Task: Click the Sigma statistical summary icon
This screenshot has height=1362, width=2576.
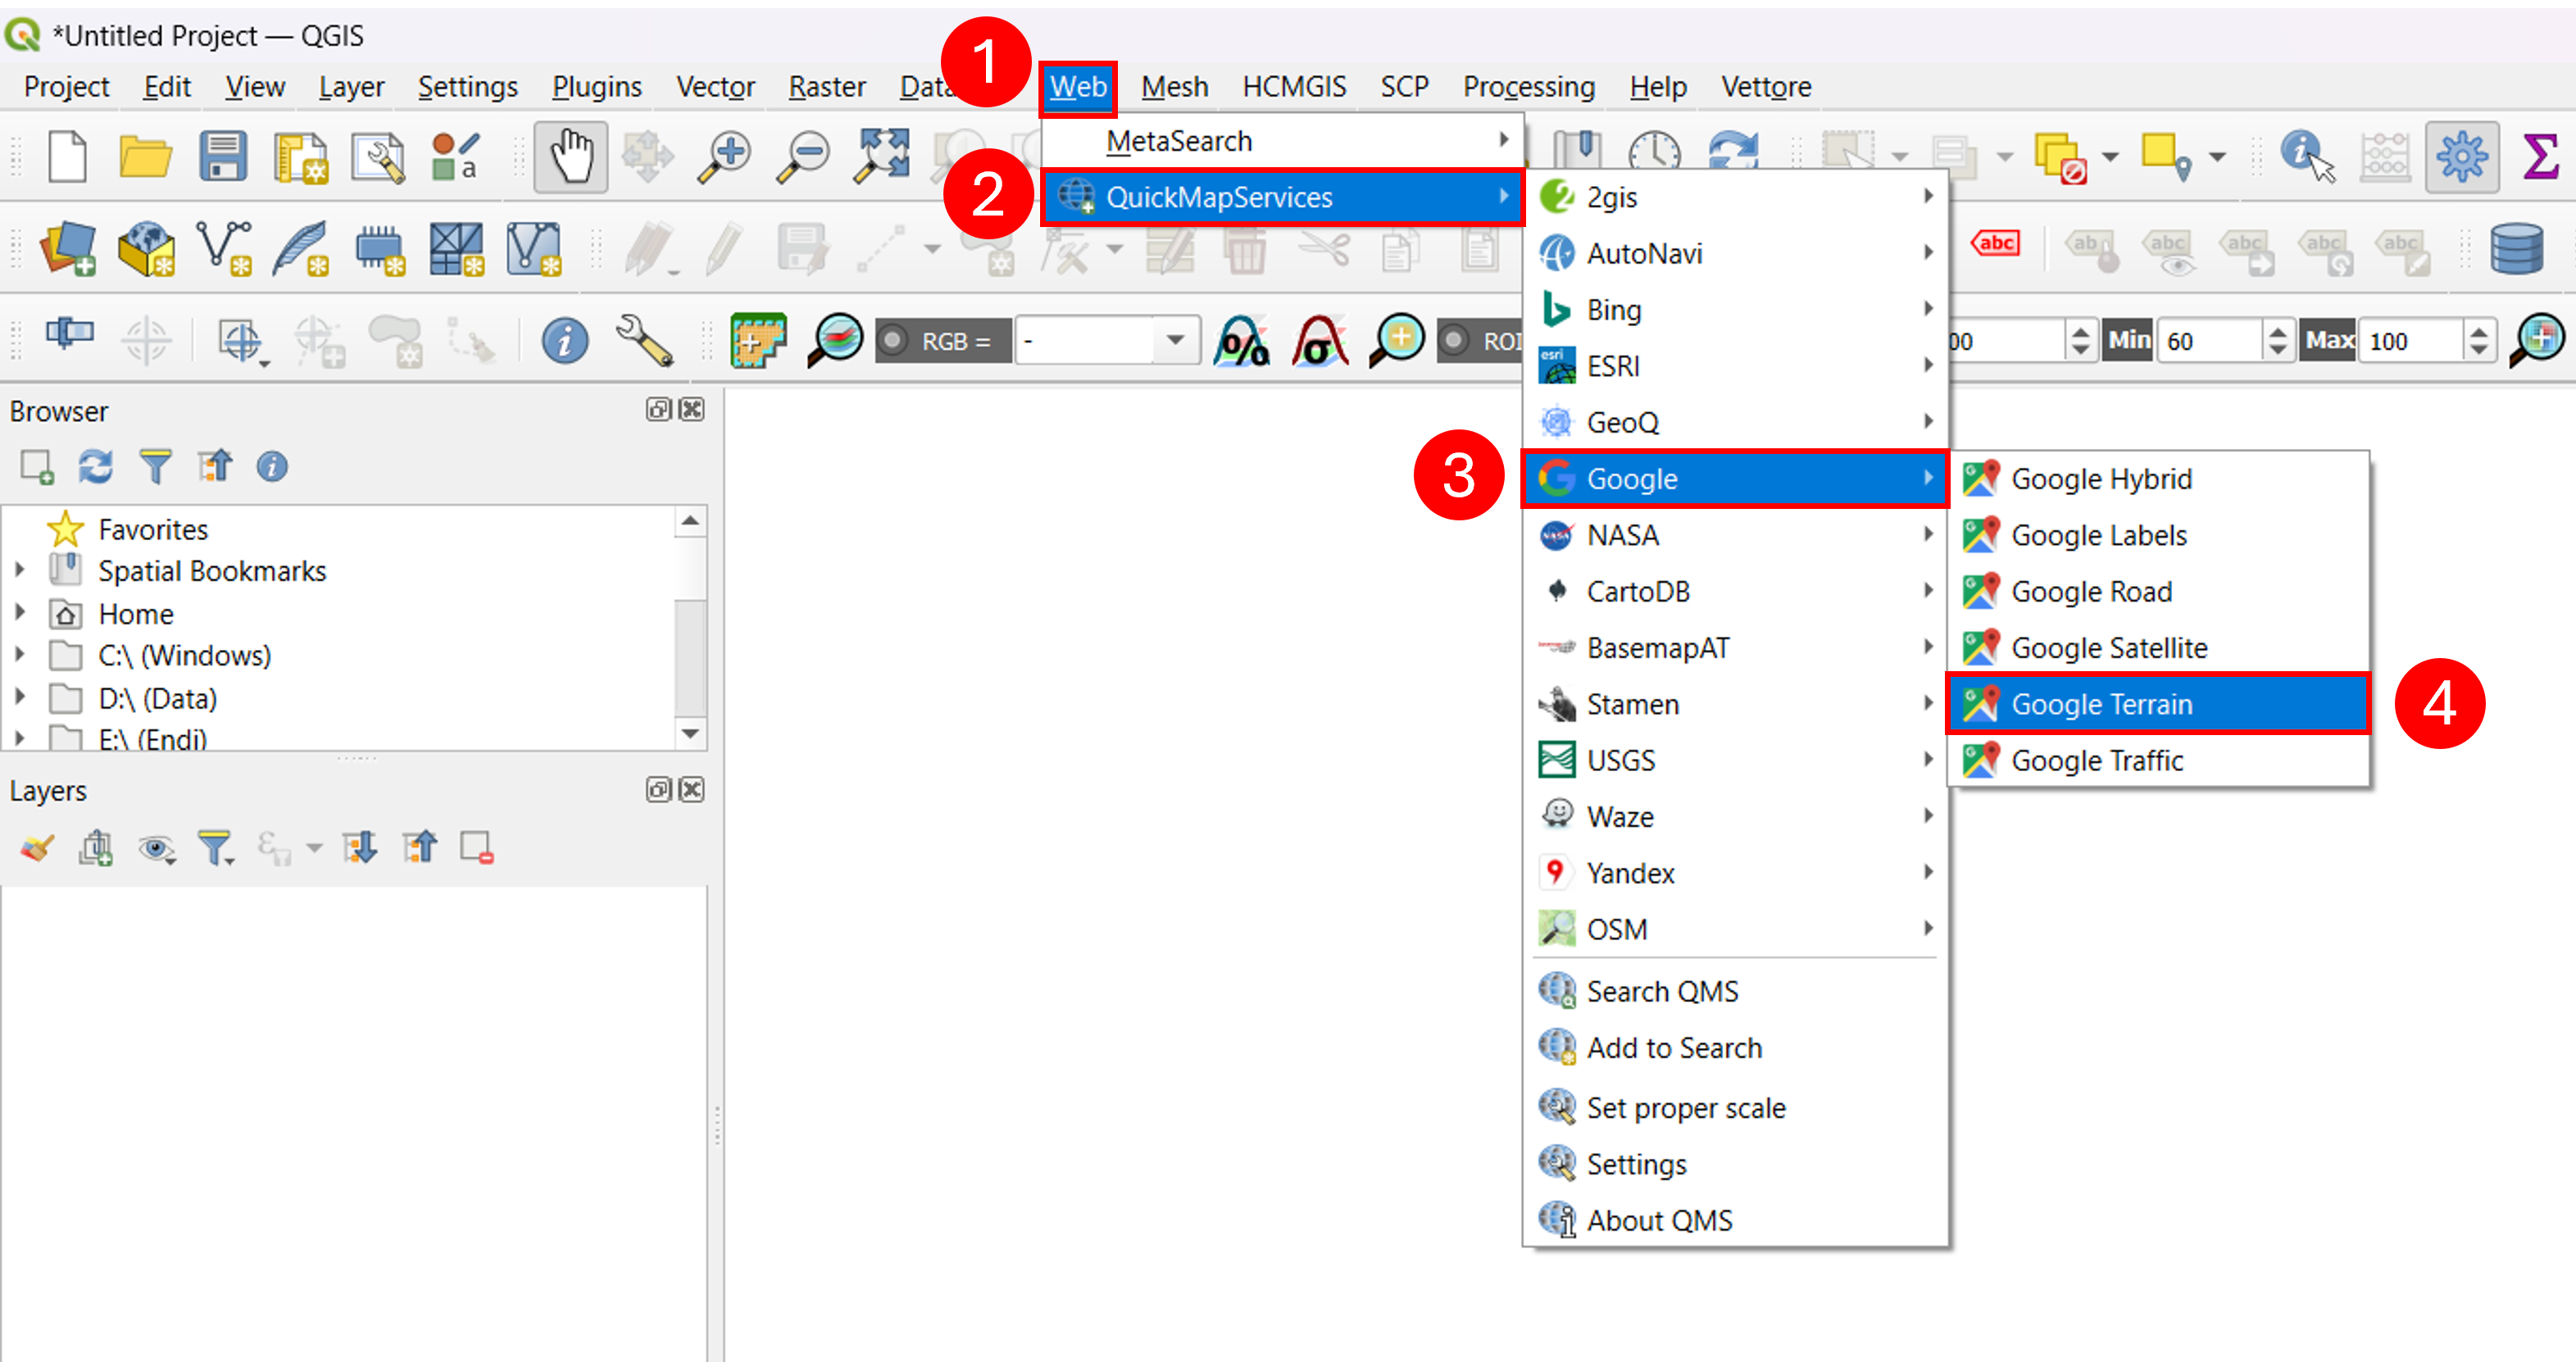Action: pyautogui.click(x=2541, y=157)
